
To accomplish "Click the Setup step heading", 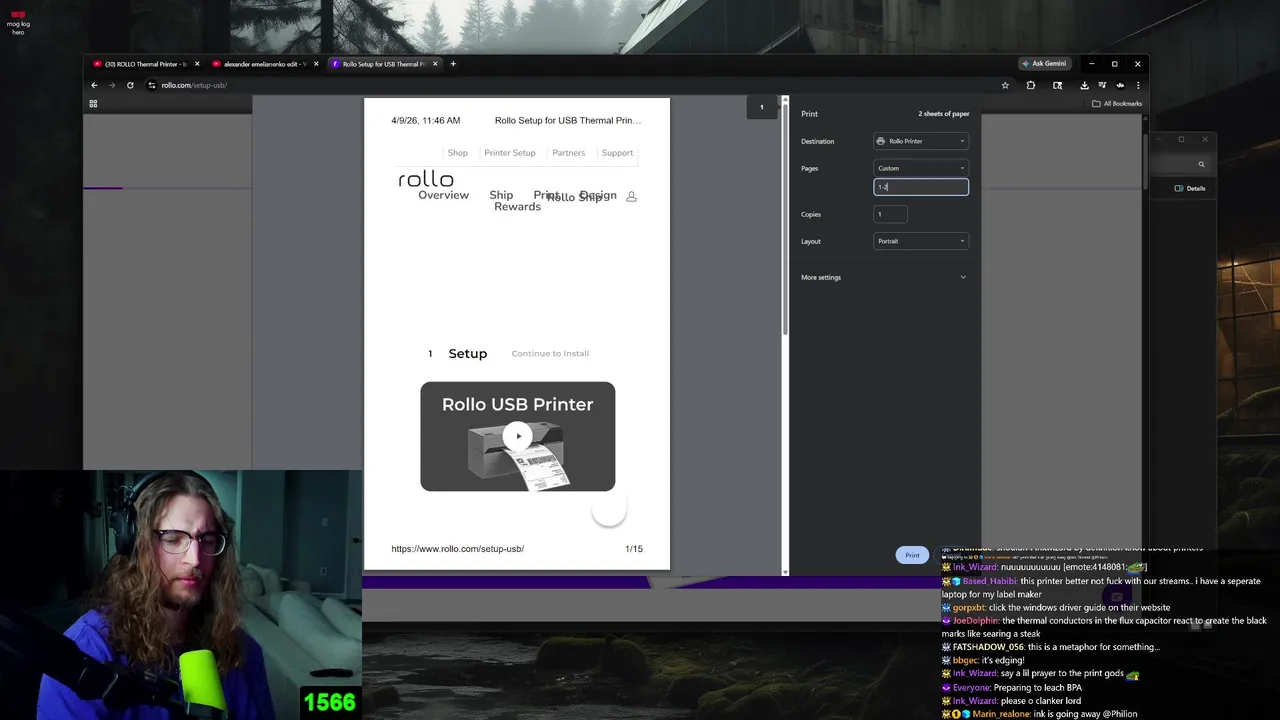I will [467, 353].
